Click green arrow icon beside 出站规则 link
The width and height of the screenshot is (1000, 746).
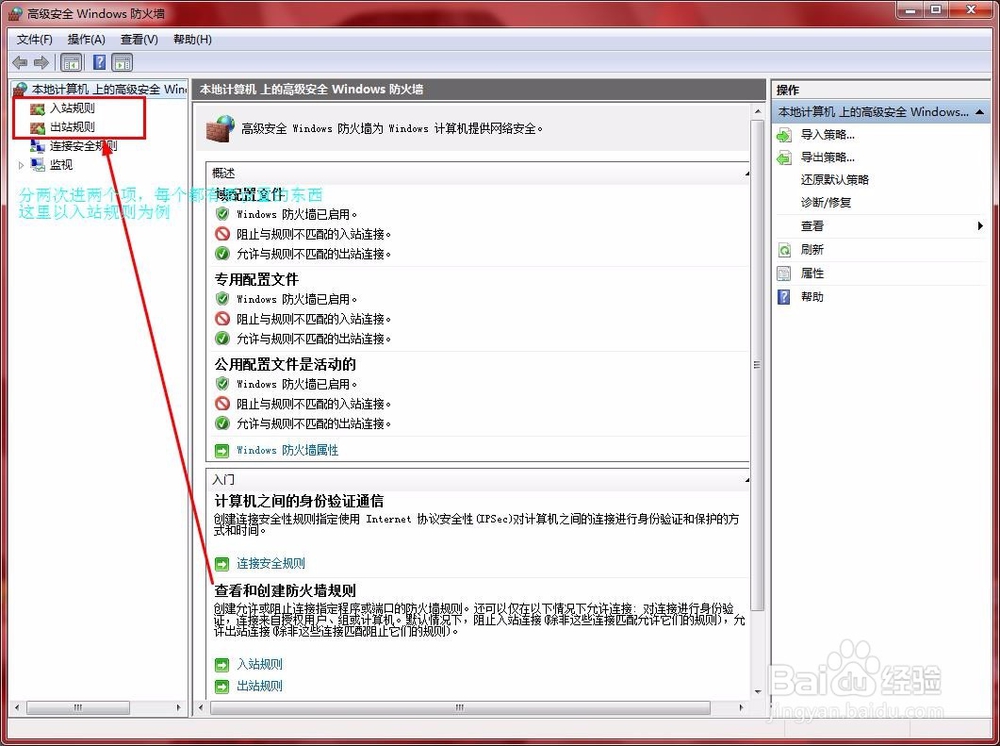pos(222,687)
